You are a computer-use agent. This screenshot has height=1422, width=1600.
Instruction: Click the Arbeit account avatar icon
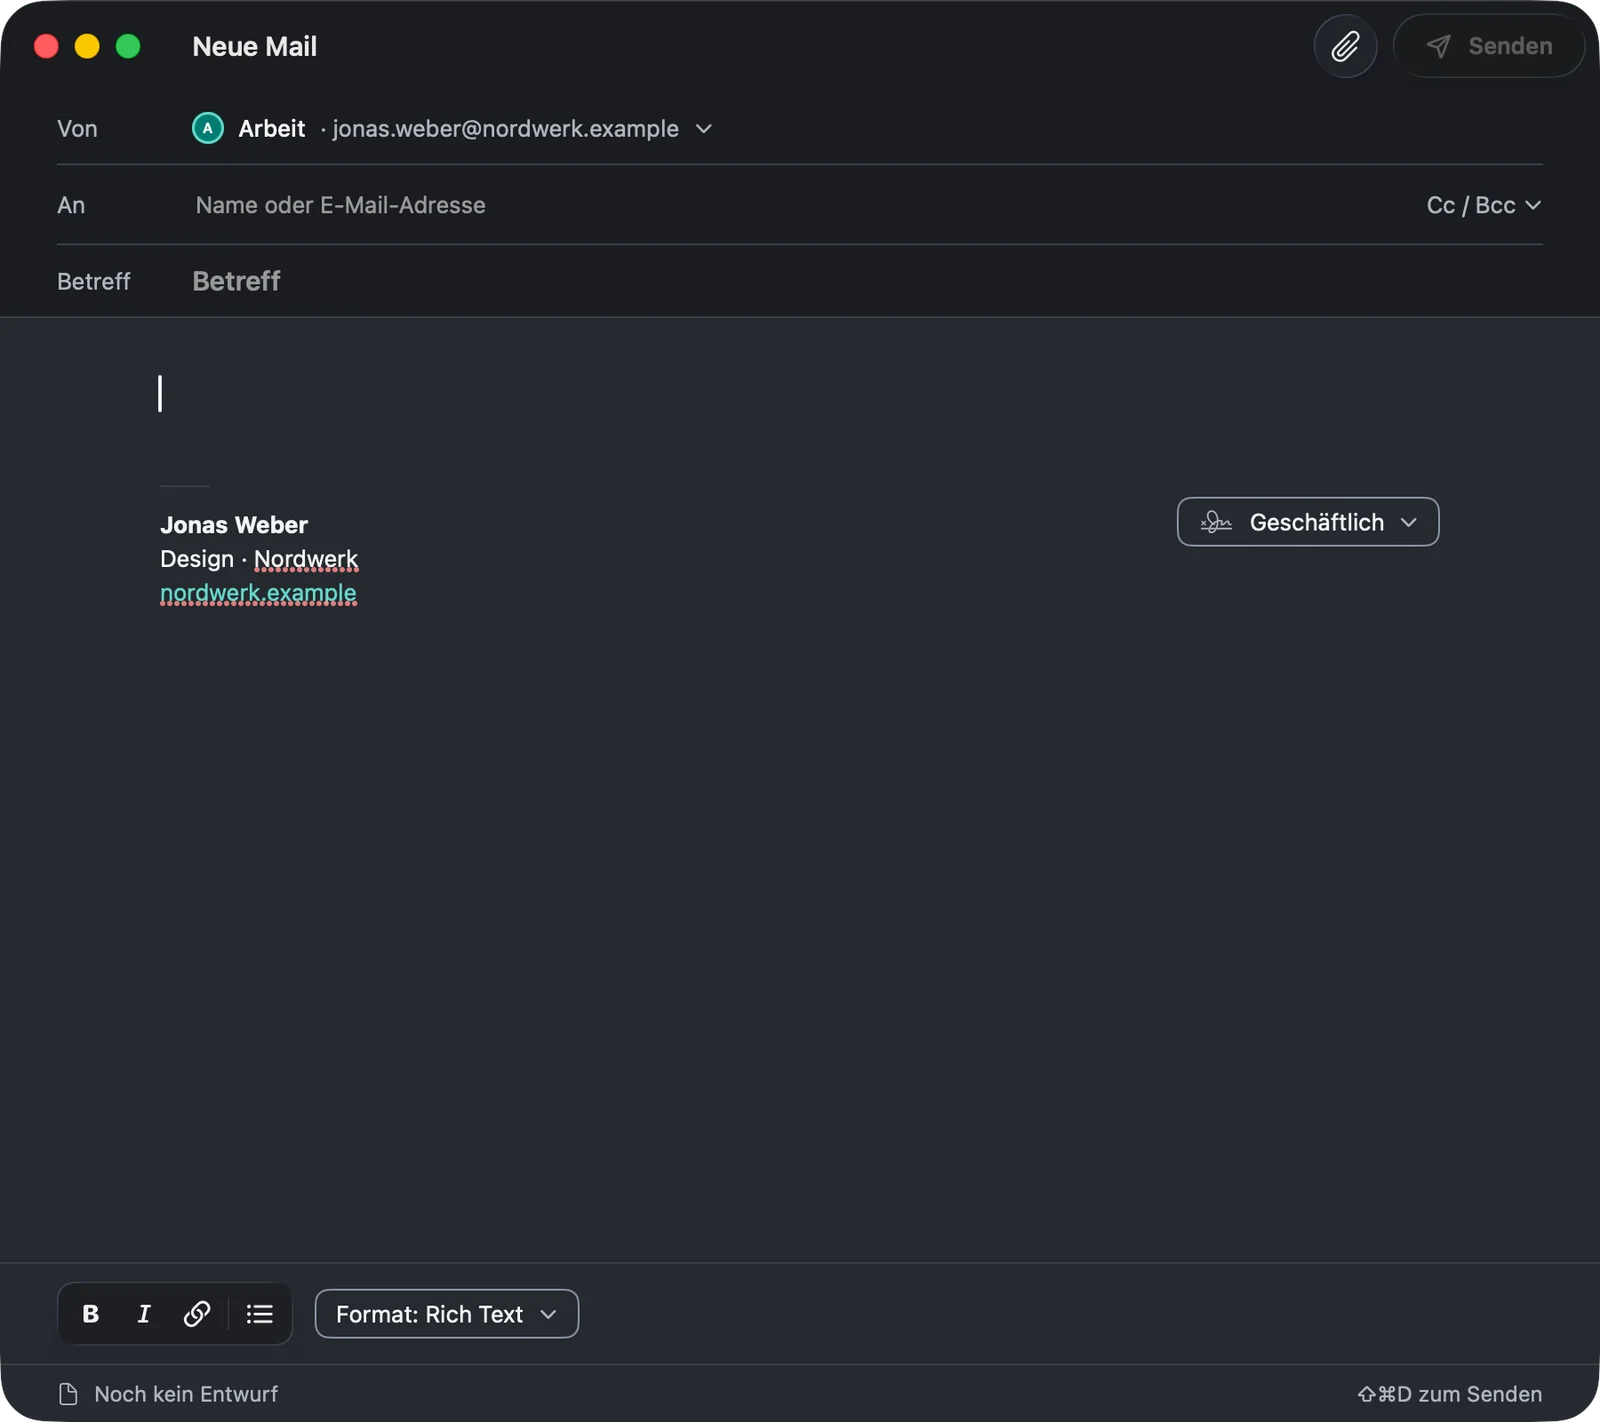[x=208, y=129]
